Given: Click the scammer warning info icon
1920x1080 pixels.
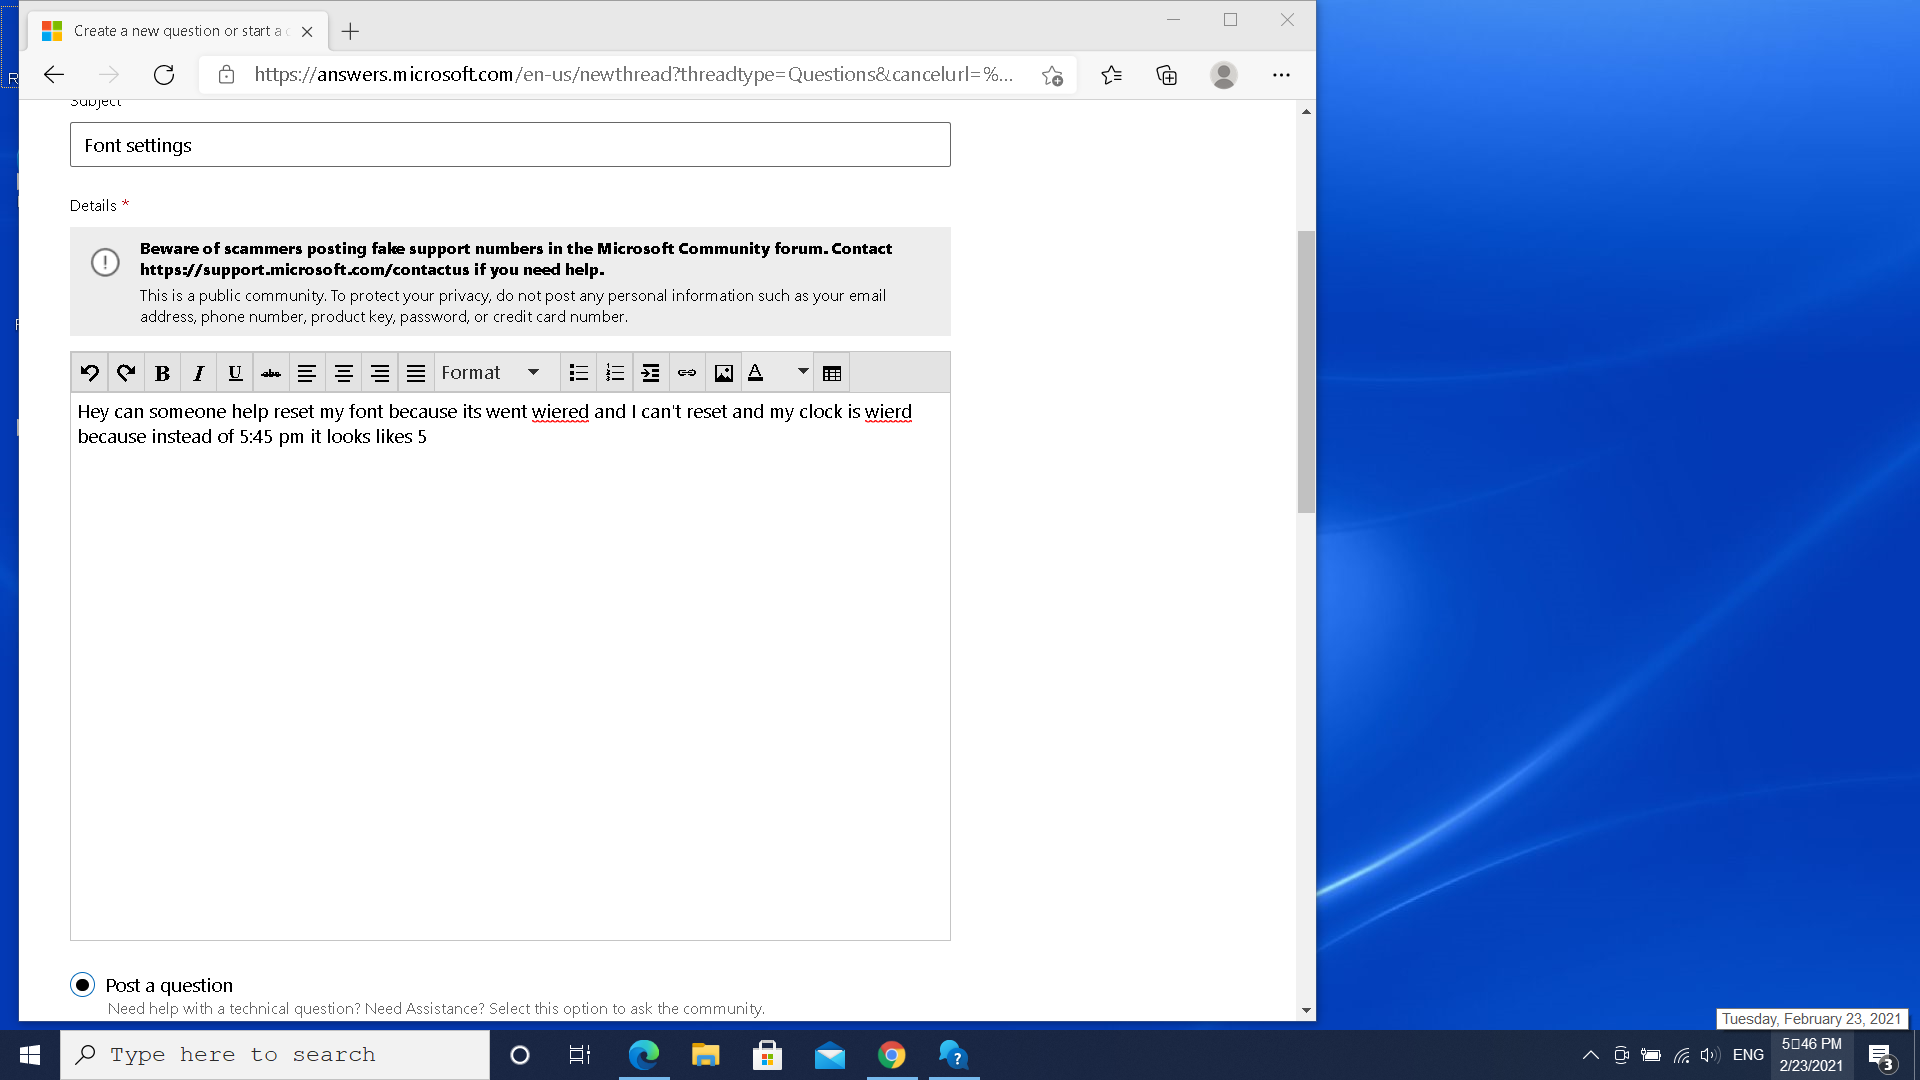Looking at the screenshot, I should click(105, 262).
